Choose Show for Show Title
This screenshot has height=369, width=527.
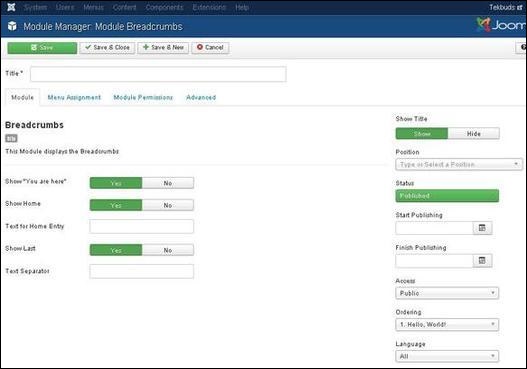click(x=422, y=133)
